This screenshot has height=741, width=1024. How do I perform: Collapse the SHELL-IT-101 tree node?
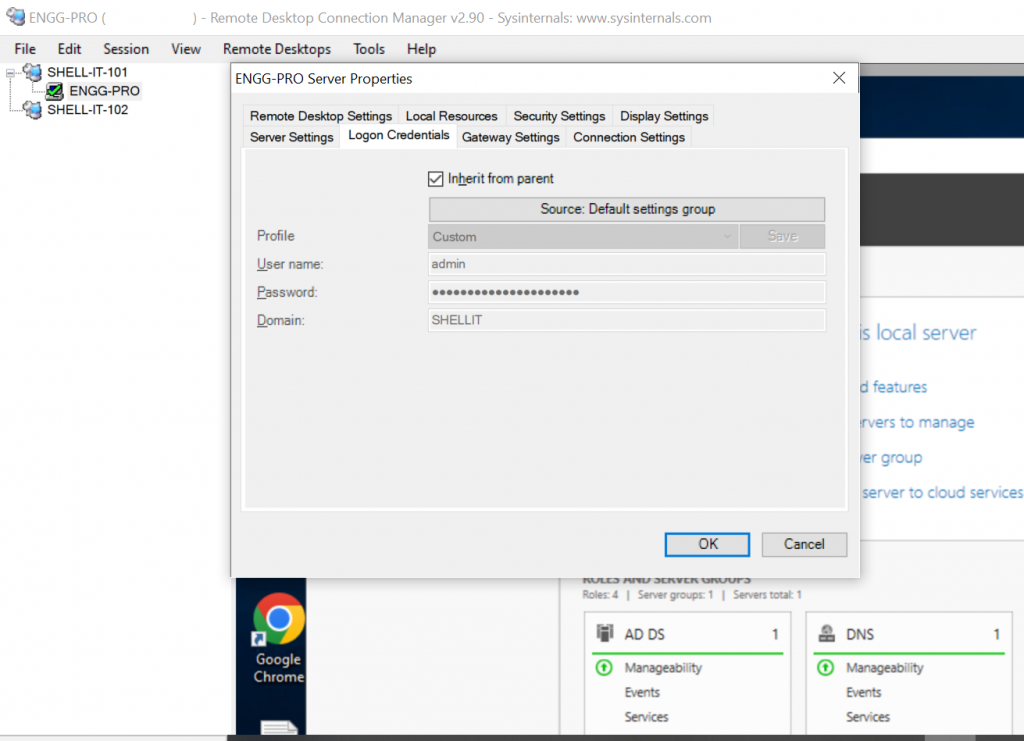(10, 73)
